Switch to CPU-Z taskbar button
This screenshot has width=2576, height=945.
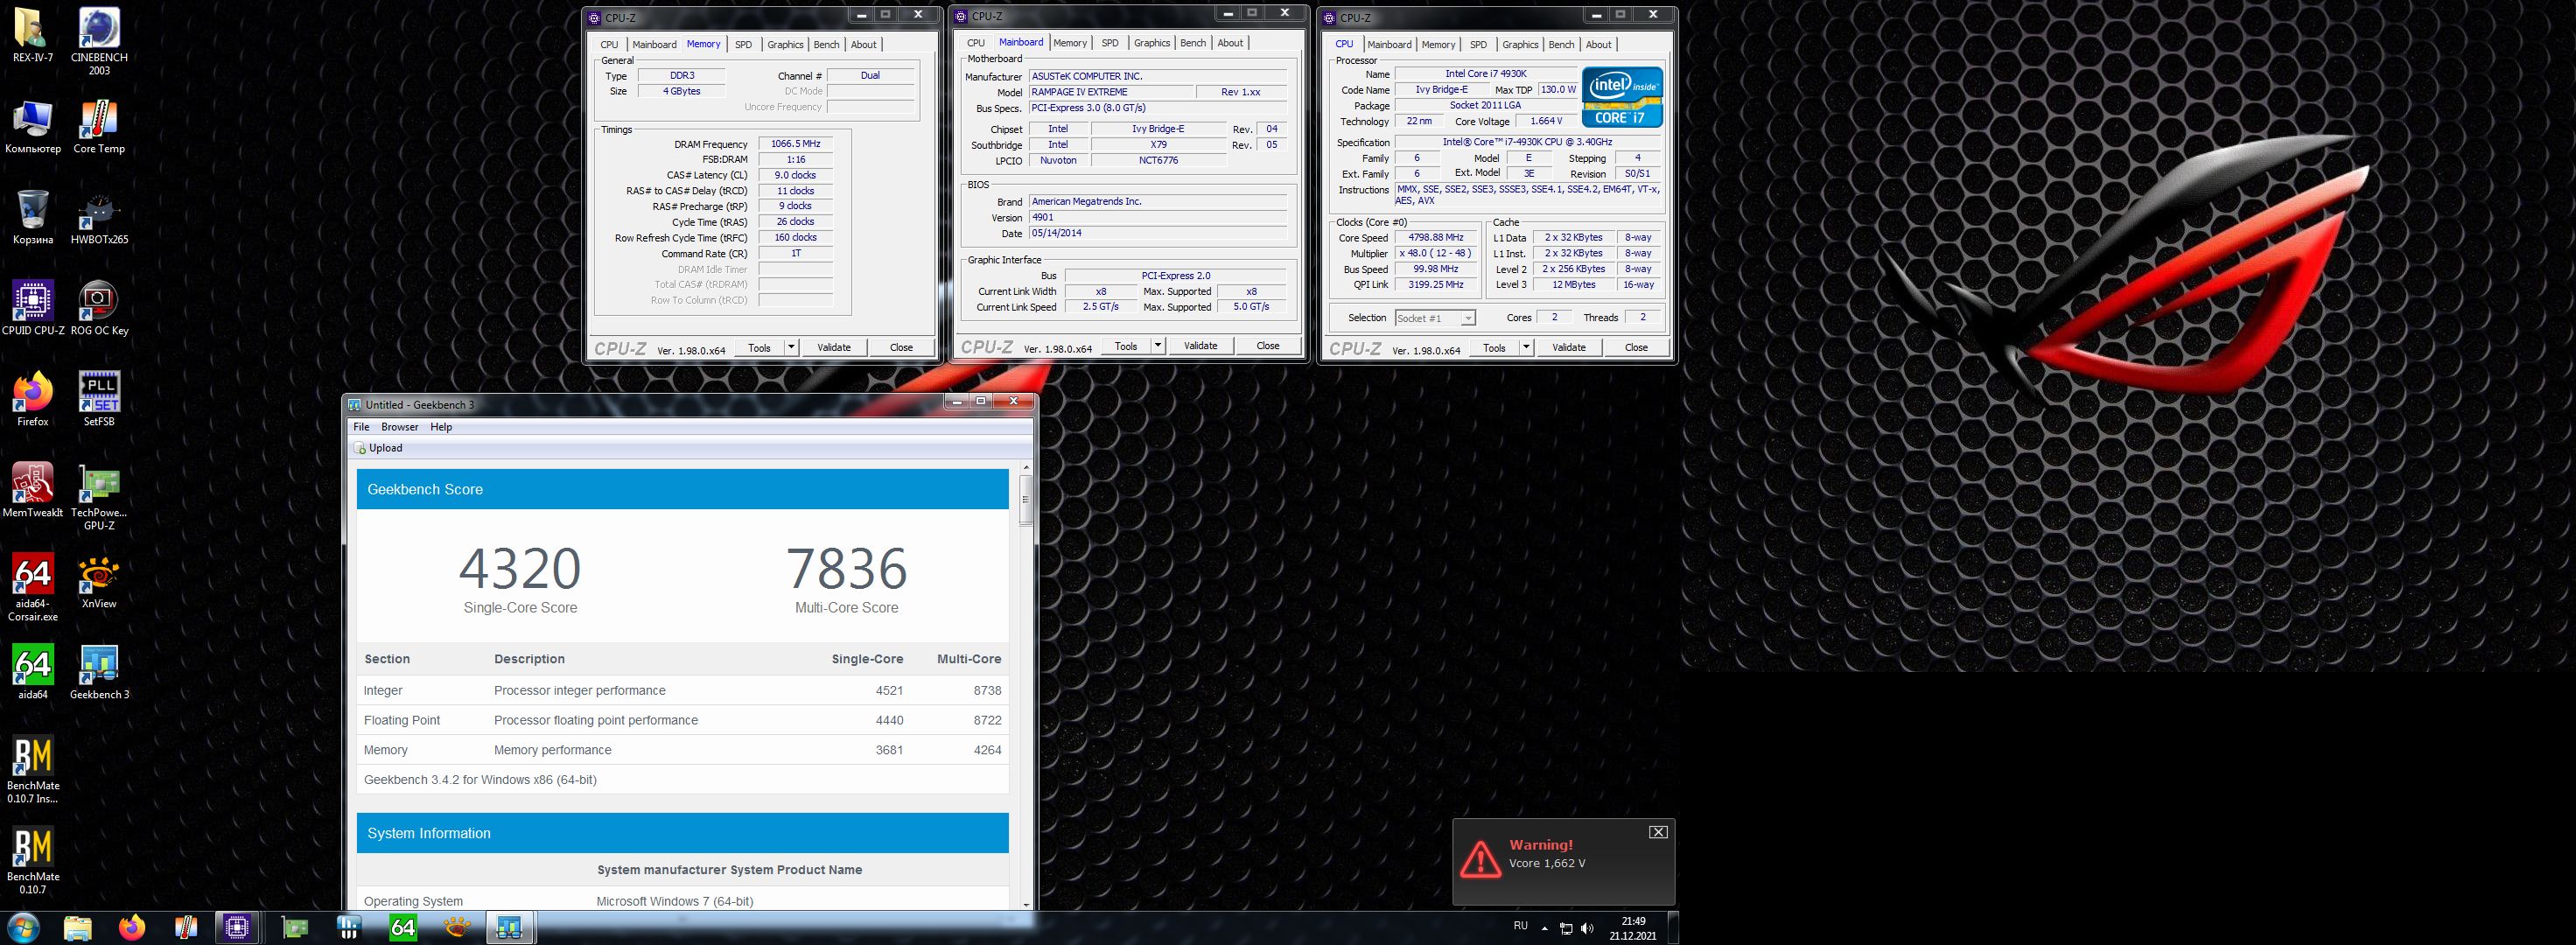[x=237, y=928]
